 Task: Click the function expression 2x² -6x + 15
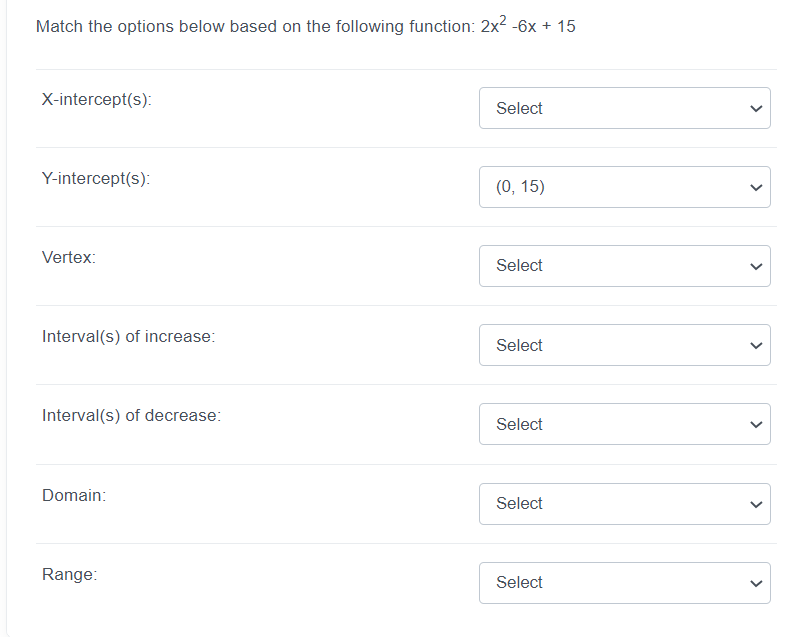(528, 26)
